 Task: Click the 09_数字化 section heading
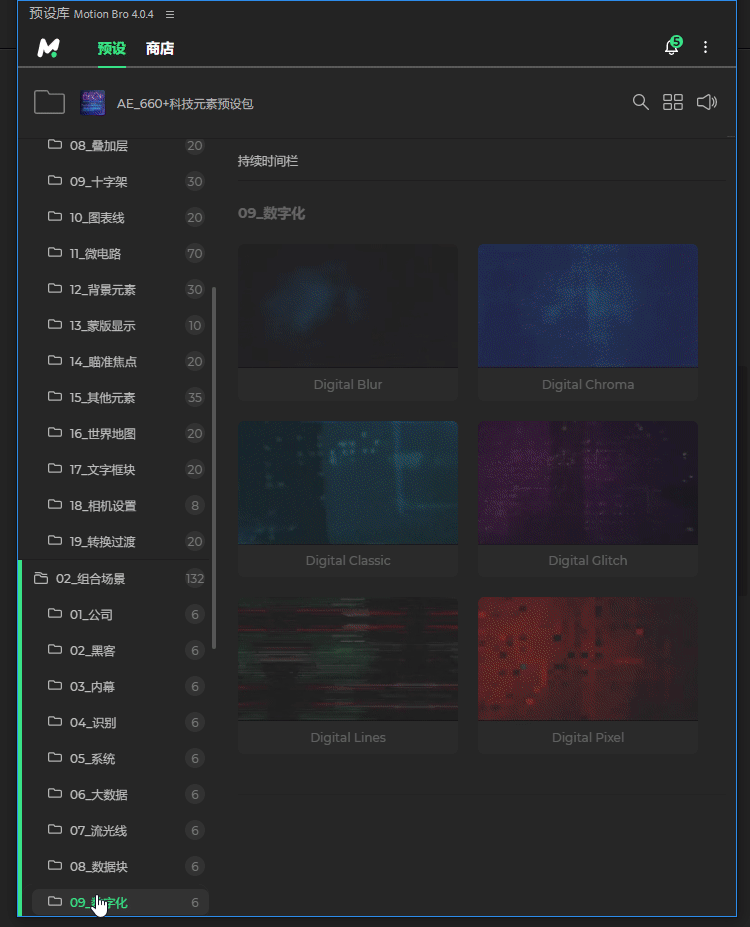tap(271, 213)
